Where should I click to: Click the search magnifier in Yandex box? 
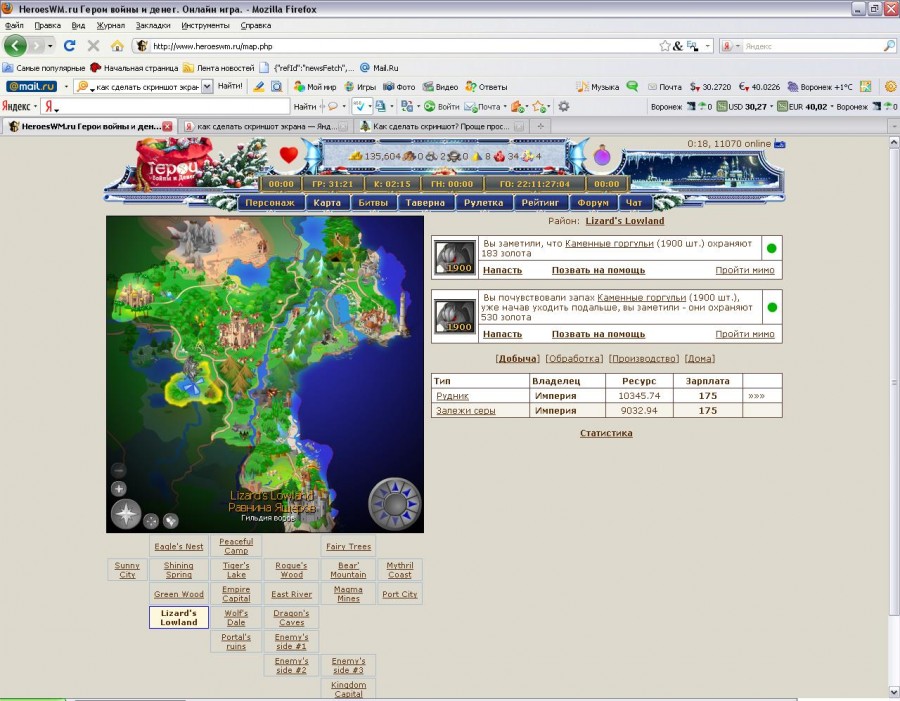click(x=889, y=46)
